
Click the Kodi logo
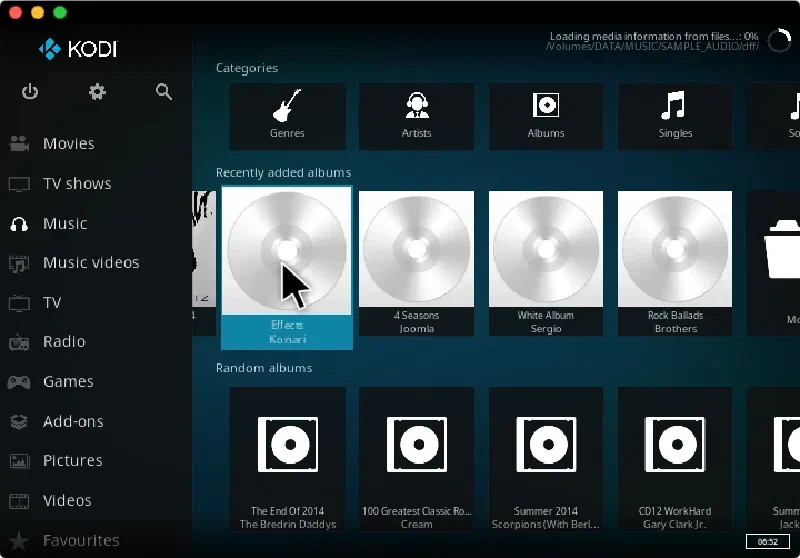point(77,48)
